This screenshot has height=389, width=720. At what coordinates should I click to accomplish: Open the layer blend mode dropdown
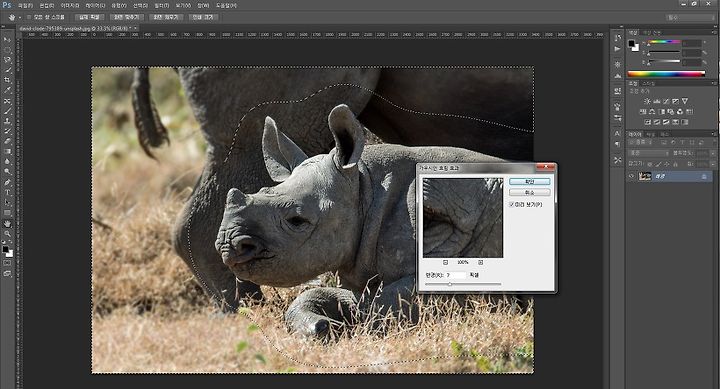click(648, 153)
